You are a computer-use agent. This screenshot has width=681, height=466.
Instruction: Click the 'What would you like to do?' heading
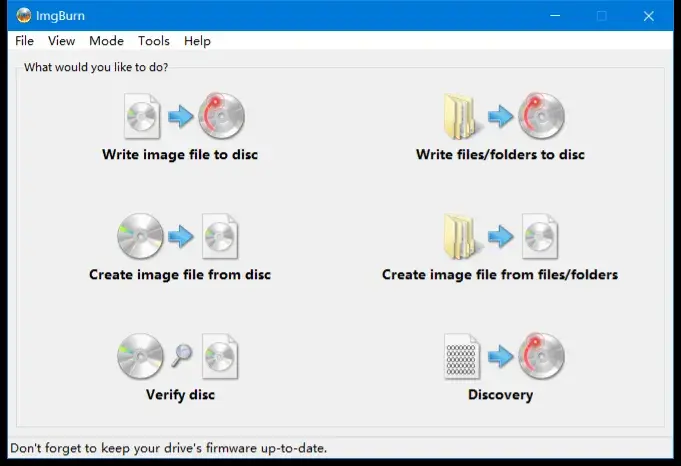96,67
